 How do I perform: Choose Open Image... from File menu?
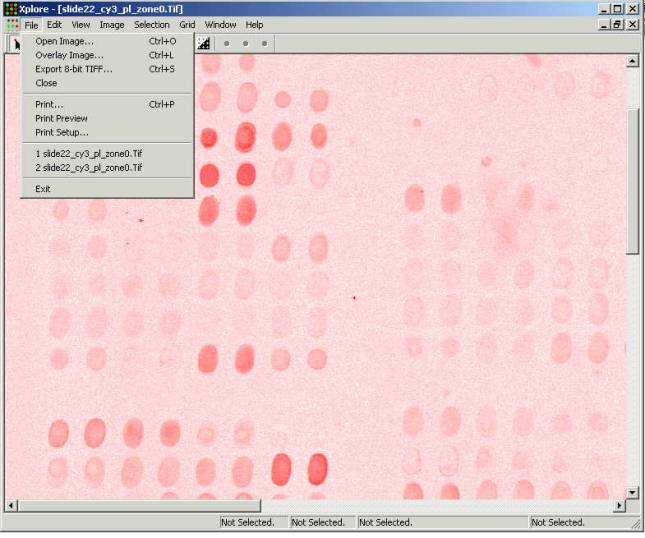[107, 41]
